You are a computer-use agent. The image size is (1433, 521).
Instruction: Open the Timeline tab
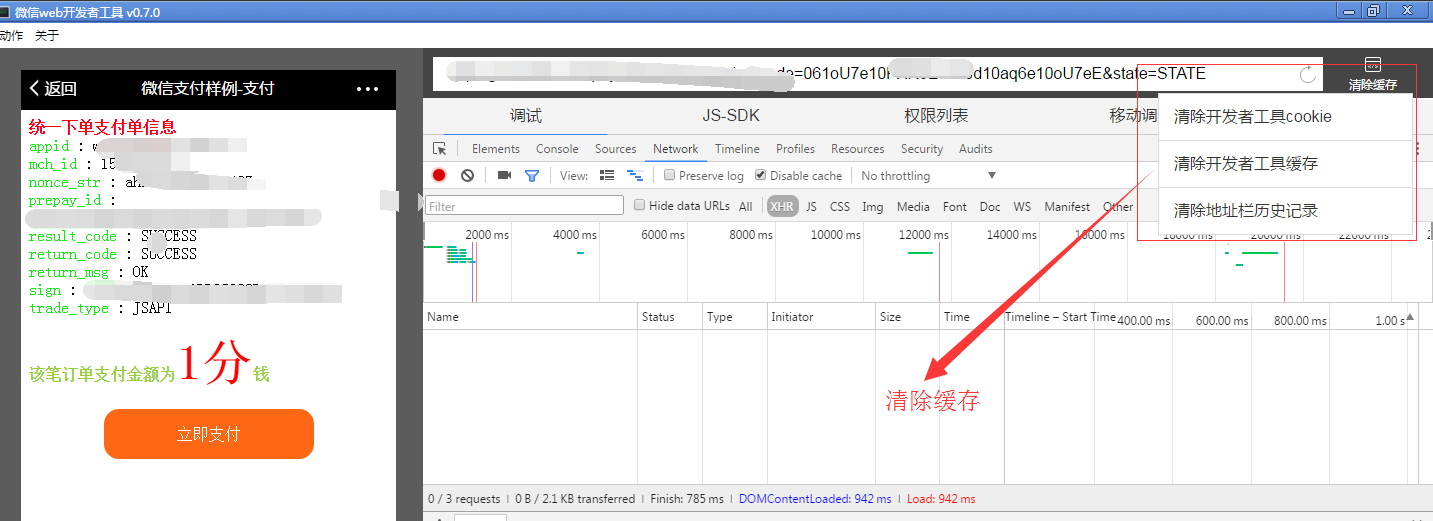click(737, 149)
